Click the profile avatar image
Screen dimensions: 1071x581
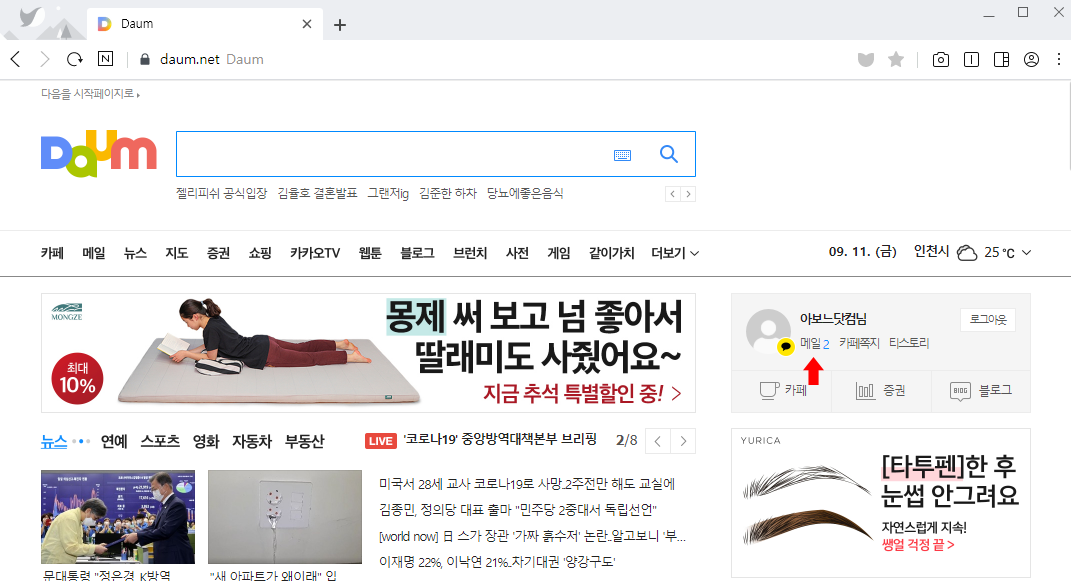(768, 331)
